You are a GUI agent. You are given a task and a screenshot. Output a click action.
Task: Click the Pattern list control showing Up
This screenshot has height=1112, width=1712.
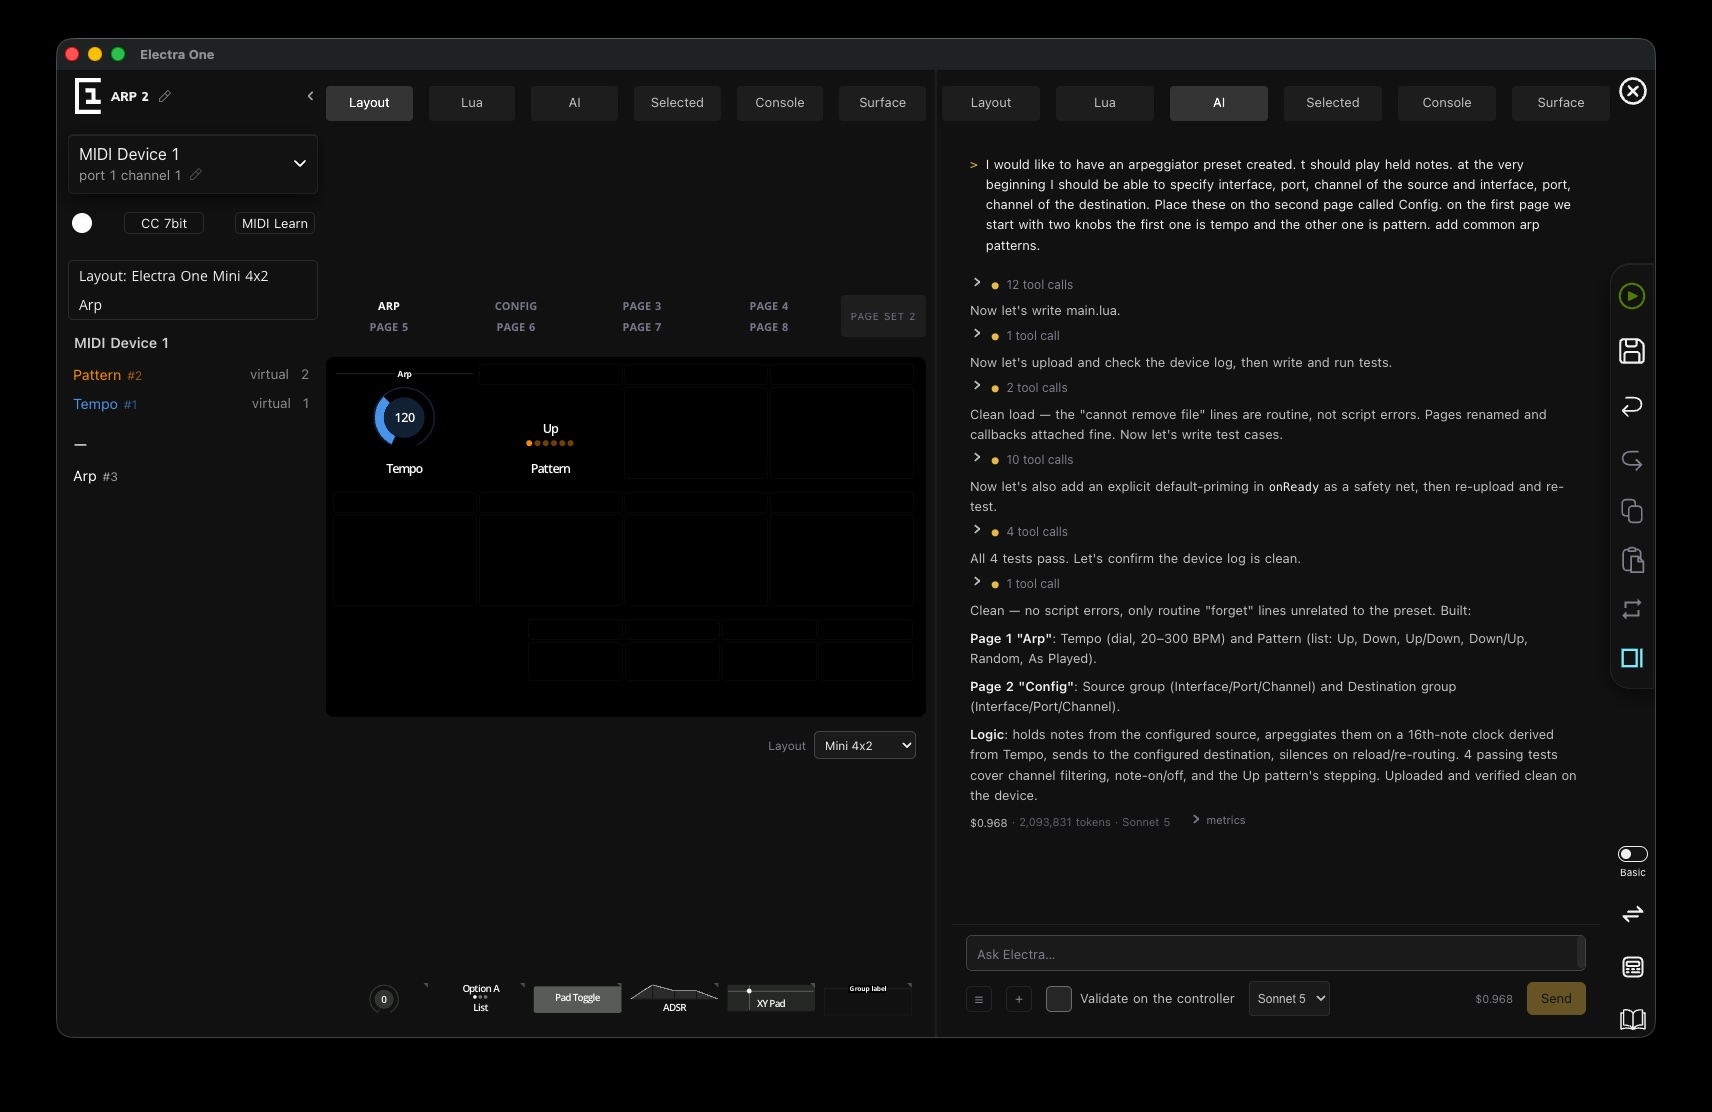pyautogui.click(x=550, y=434)
